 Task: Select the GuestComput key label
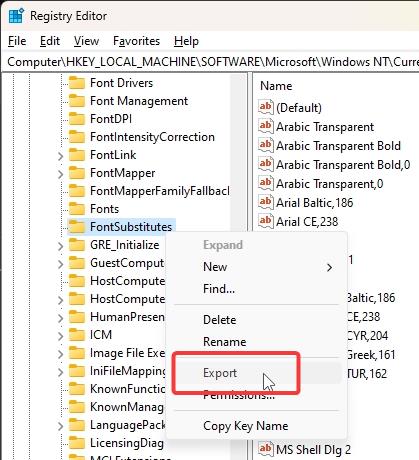click(x=127, y=263)
